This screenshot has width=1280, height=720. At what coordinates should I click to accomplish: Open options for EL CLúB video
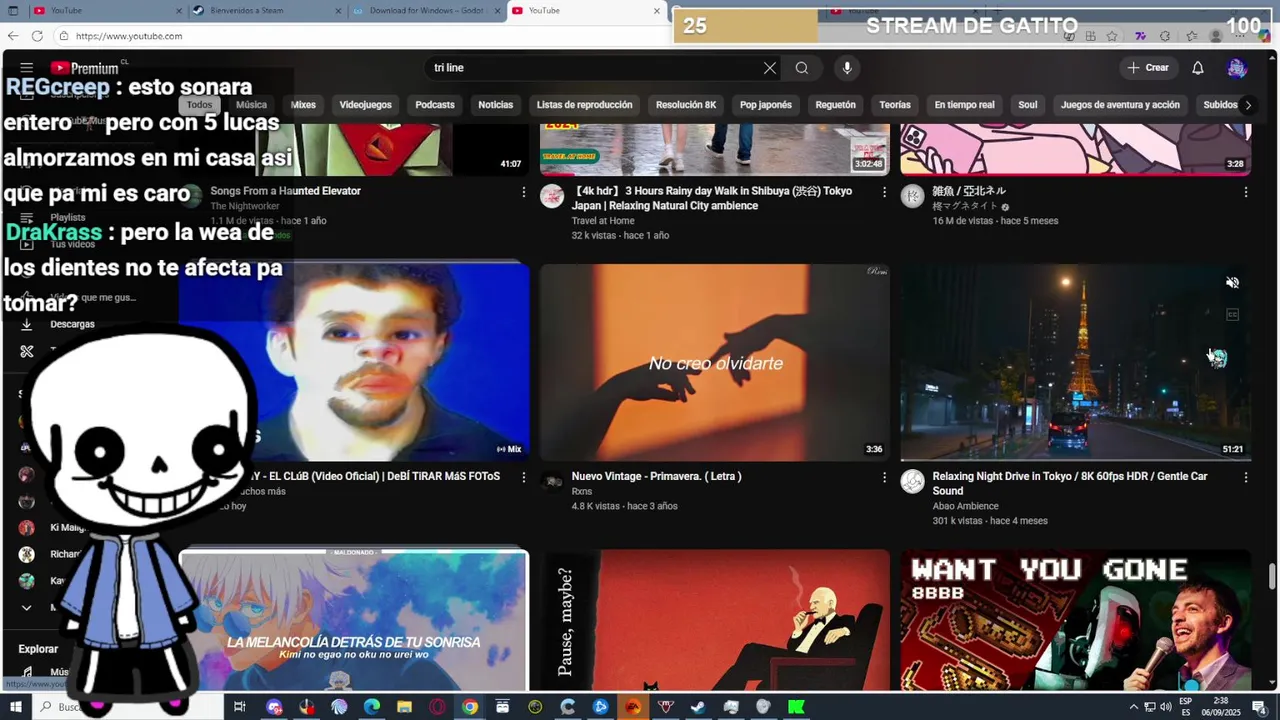523,478
